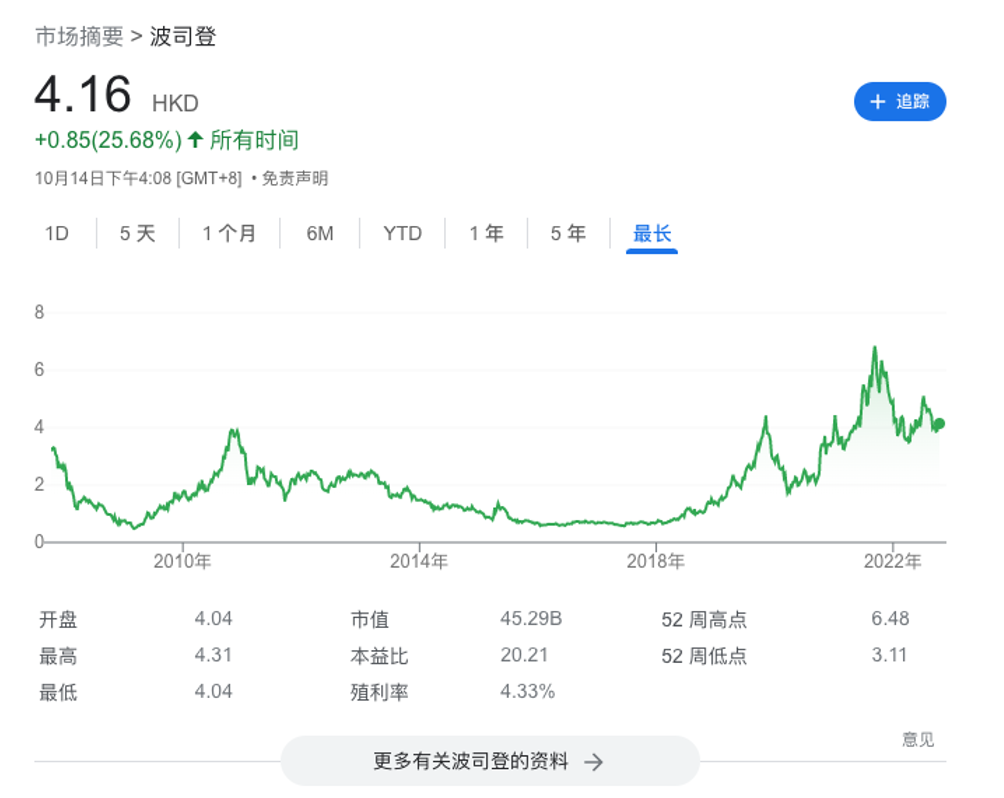Select the 1 个月 range tab
The image size is (1004, 798).
pyautogui.click(x=229, y=233)
